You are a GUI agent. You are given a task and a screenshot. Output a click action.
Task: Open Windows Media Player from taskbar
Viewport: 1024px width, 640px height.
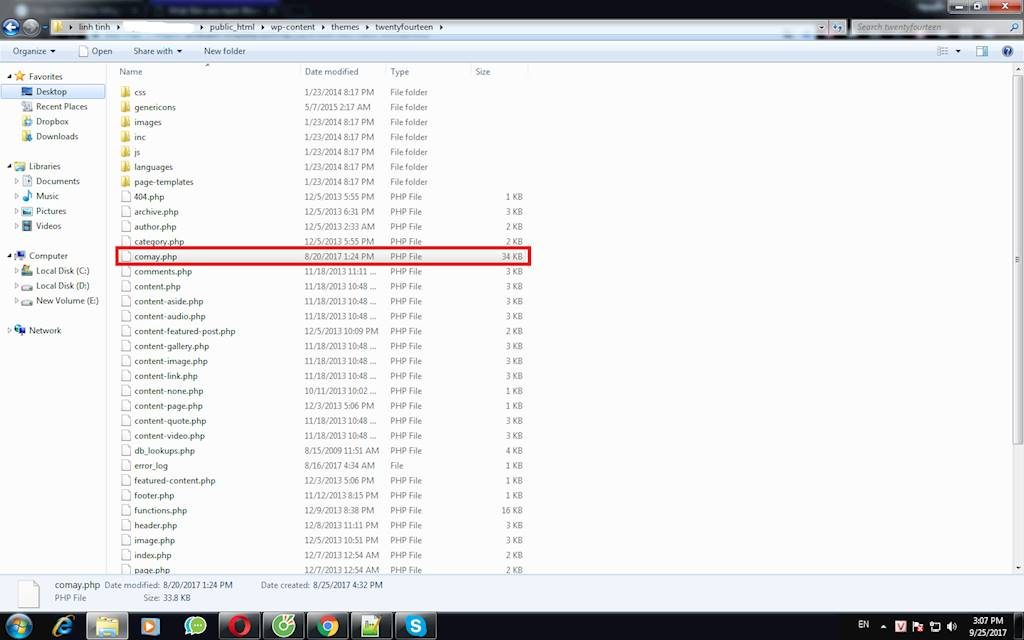151,626
